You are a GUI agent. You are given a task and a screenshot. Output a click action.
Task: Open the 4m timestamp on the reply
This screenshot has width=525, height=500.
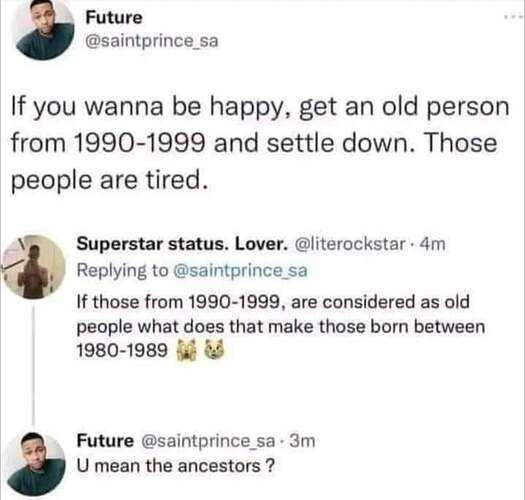[x=432, y=244]
